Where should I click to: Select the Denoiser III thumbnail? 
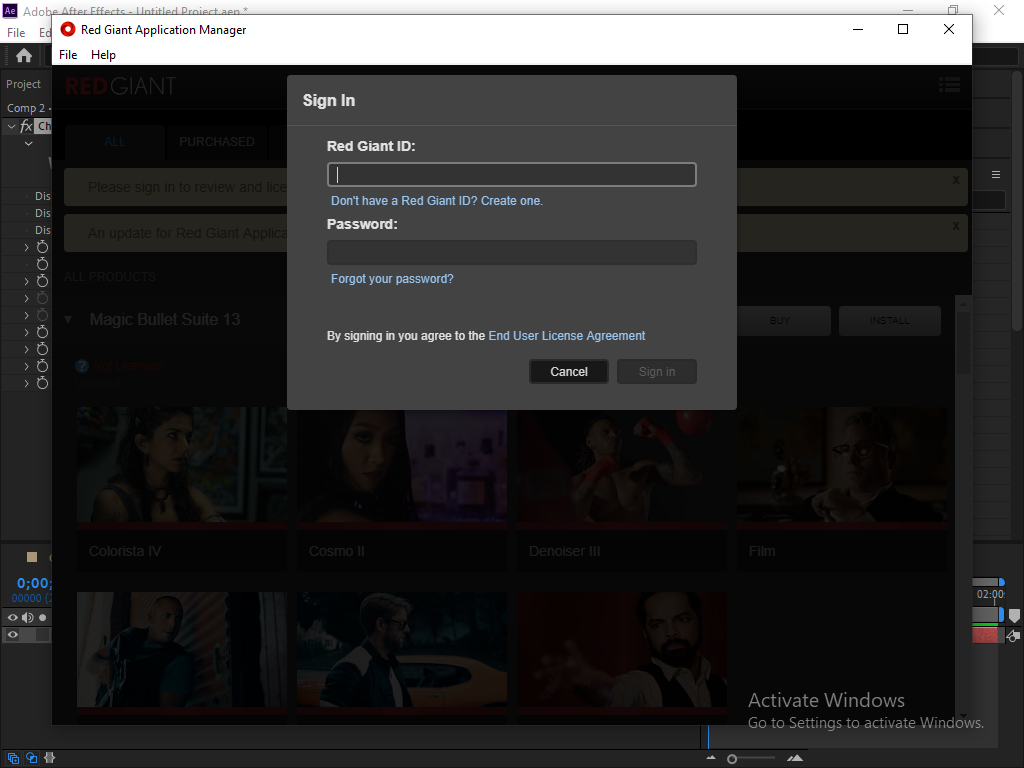pyautogui.click(x=622, y=465)
